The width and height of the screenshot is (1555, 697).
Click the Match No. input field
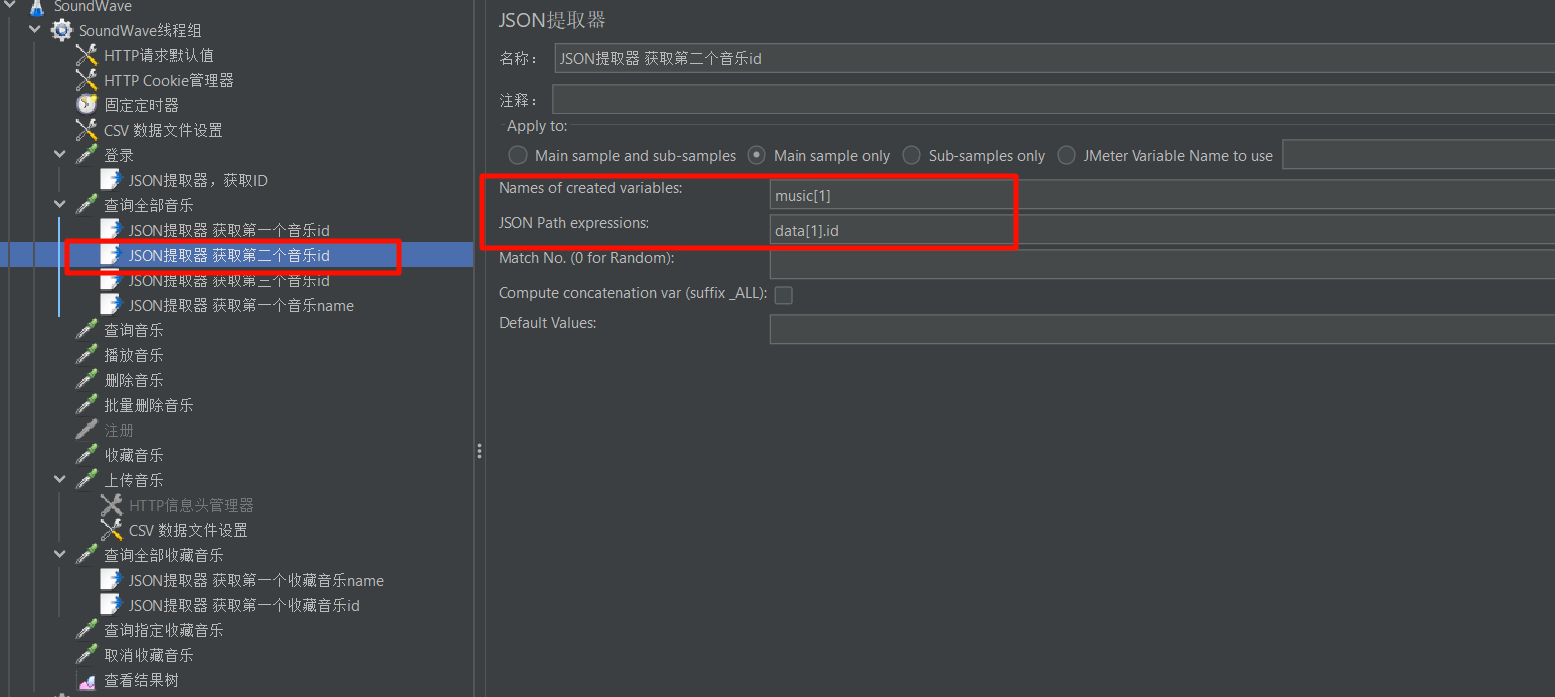pyautogui.click(x=1162, y=264)
